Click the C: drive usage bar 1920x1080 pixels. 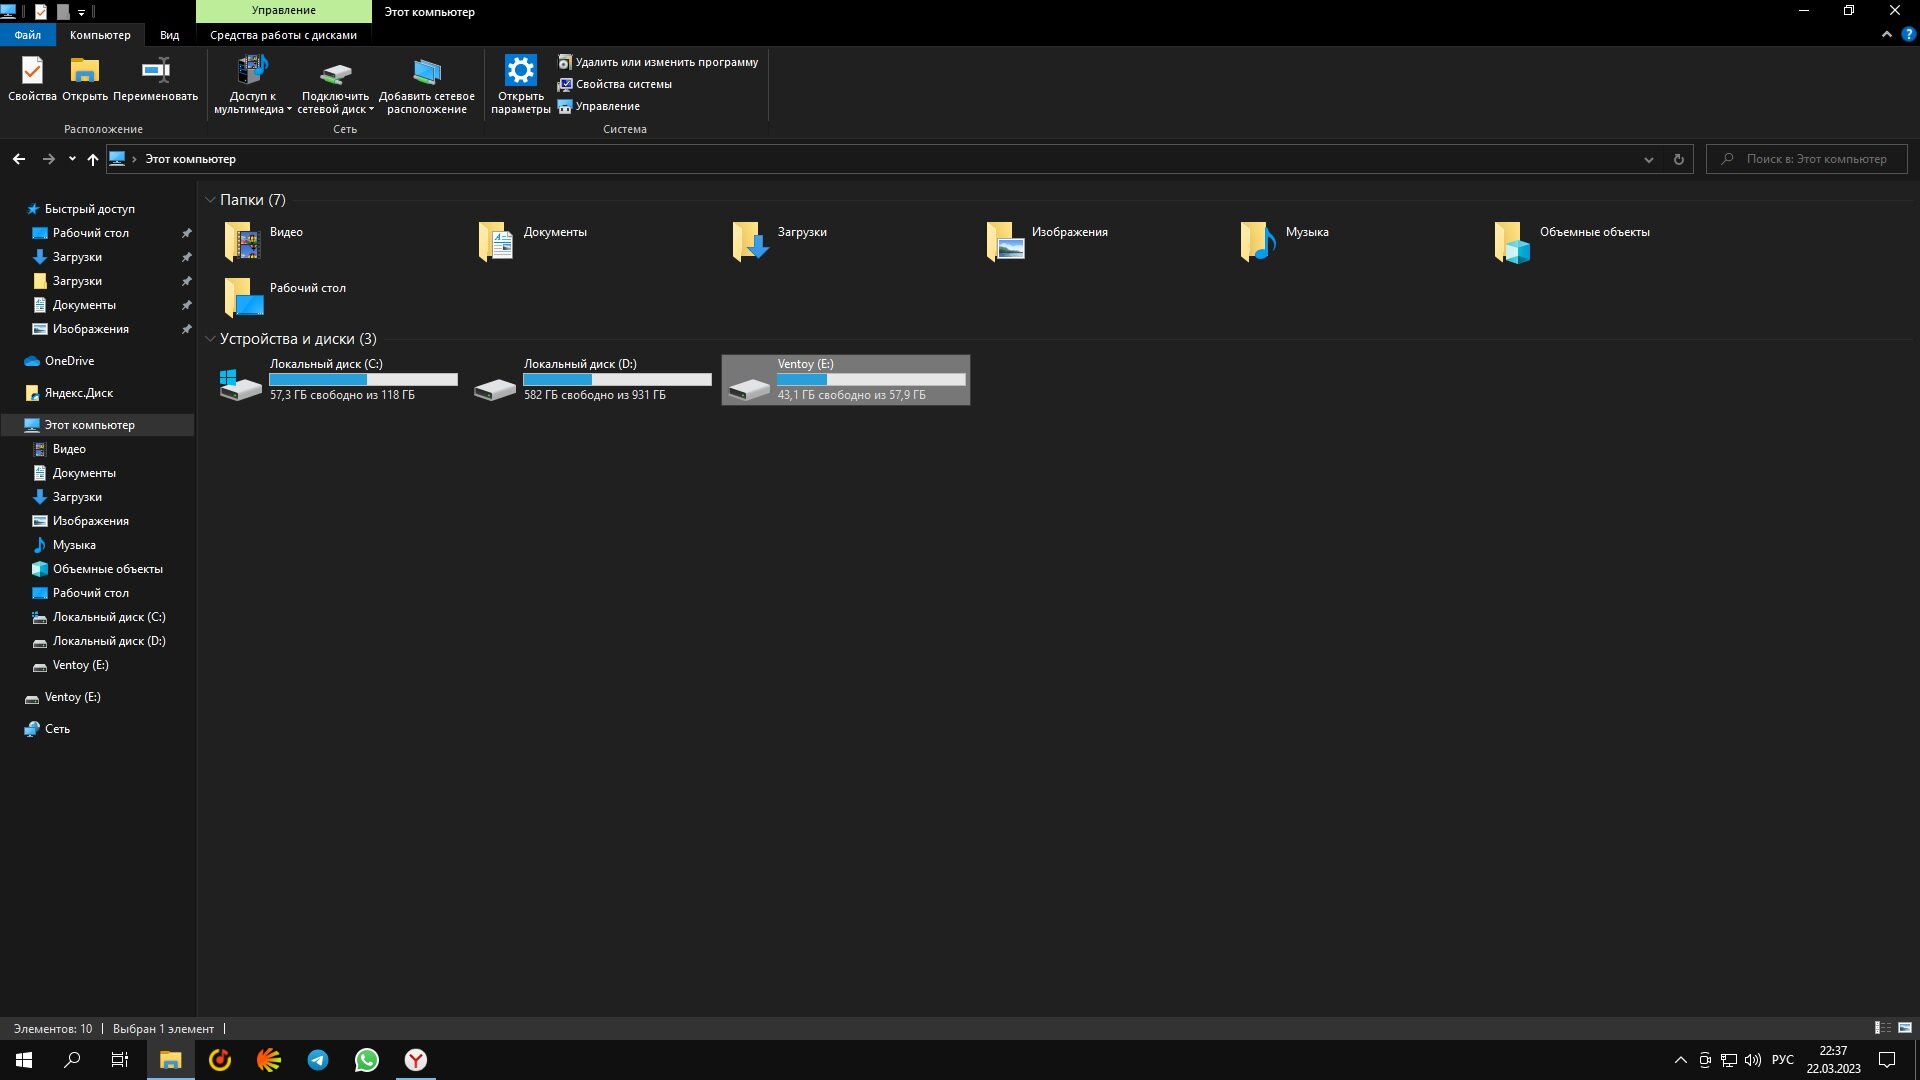point(364,380)
